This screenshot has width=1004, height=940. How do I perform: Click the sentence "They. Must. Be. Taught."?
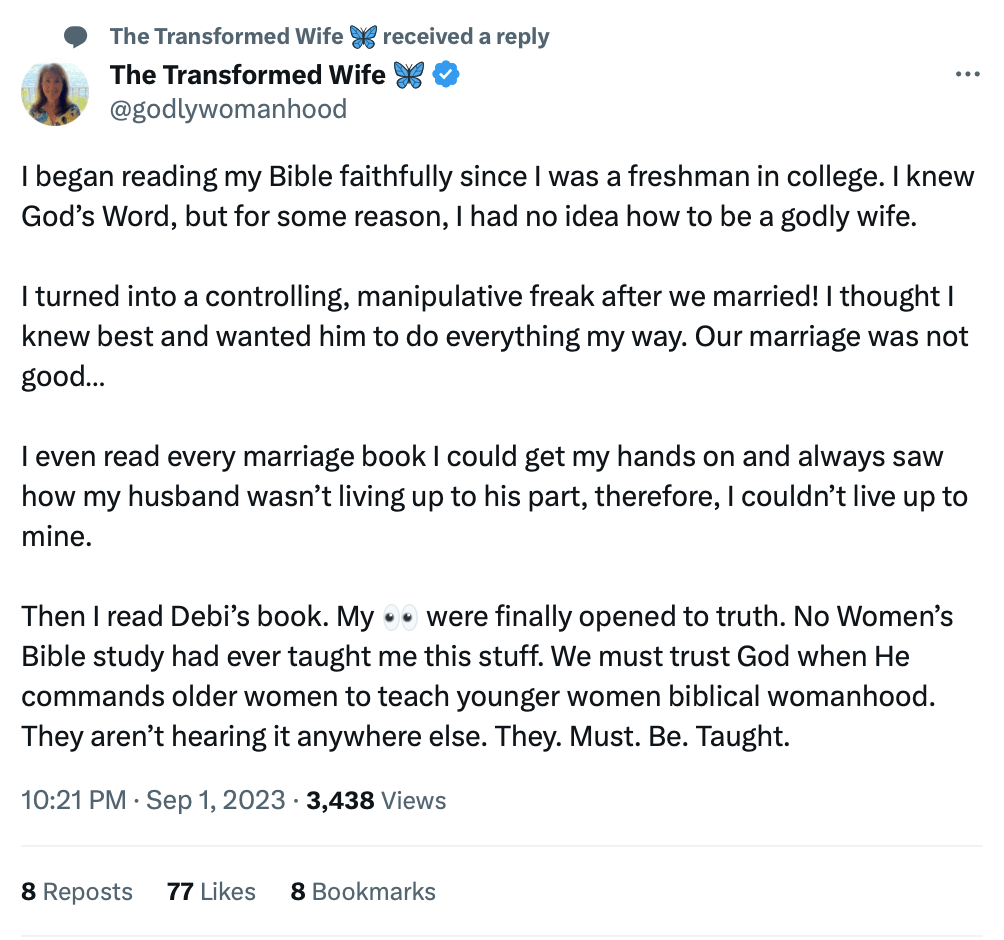tap(680, 737)
